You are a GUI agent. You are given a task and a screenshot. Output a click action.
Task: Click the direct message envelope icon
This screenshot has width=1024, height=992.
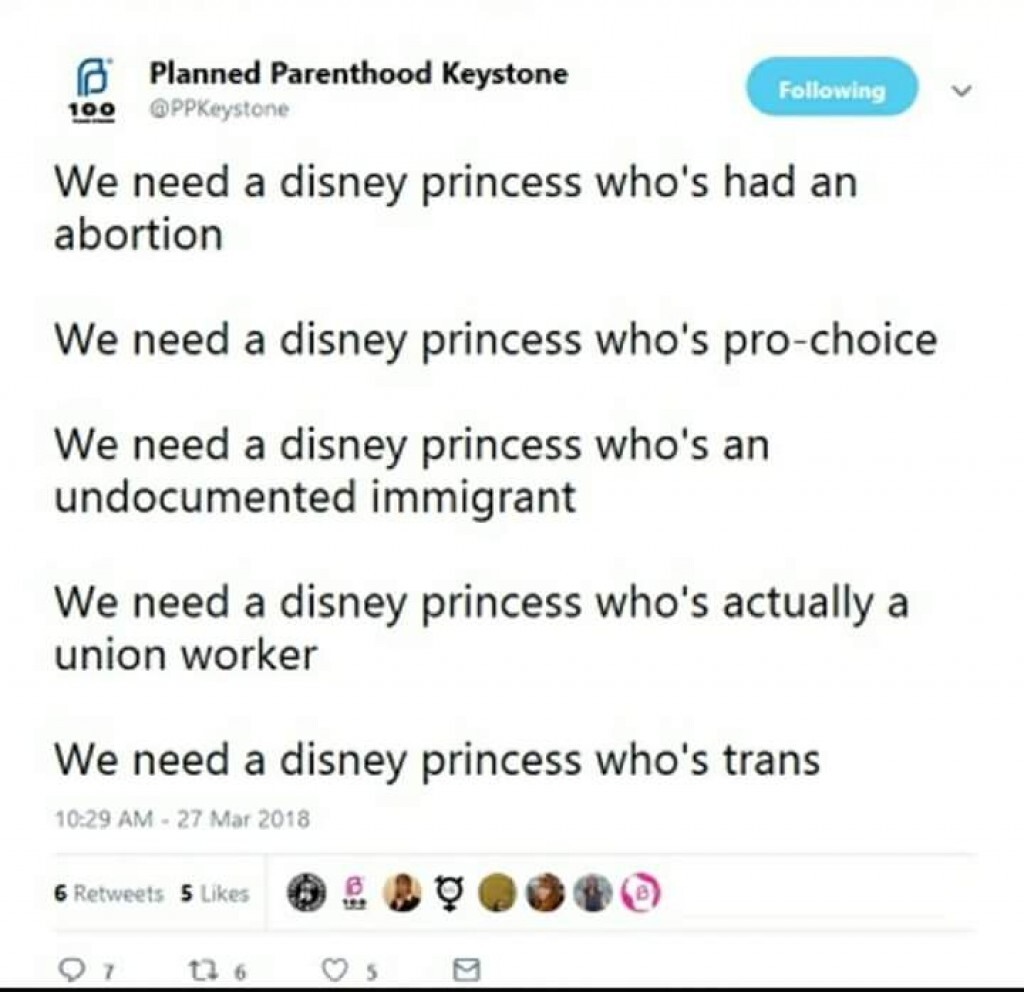click(467, 968)
